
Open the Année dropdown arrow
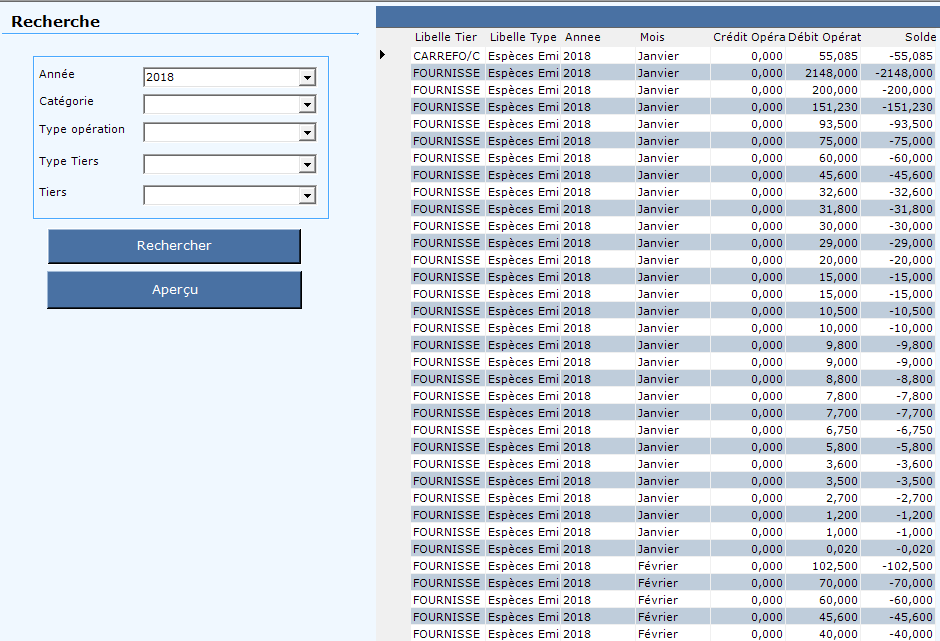point(307,77)
